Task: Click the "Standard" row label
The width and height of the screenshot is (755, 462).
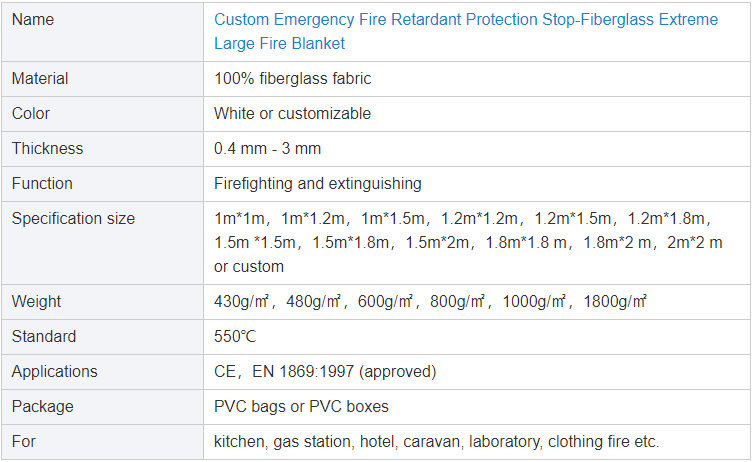Action: pos(44,336)
